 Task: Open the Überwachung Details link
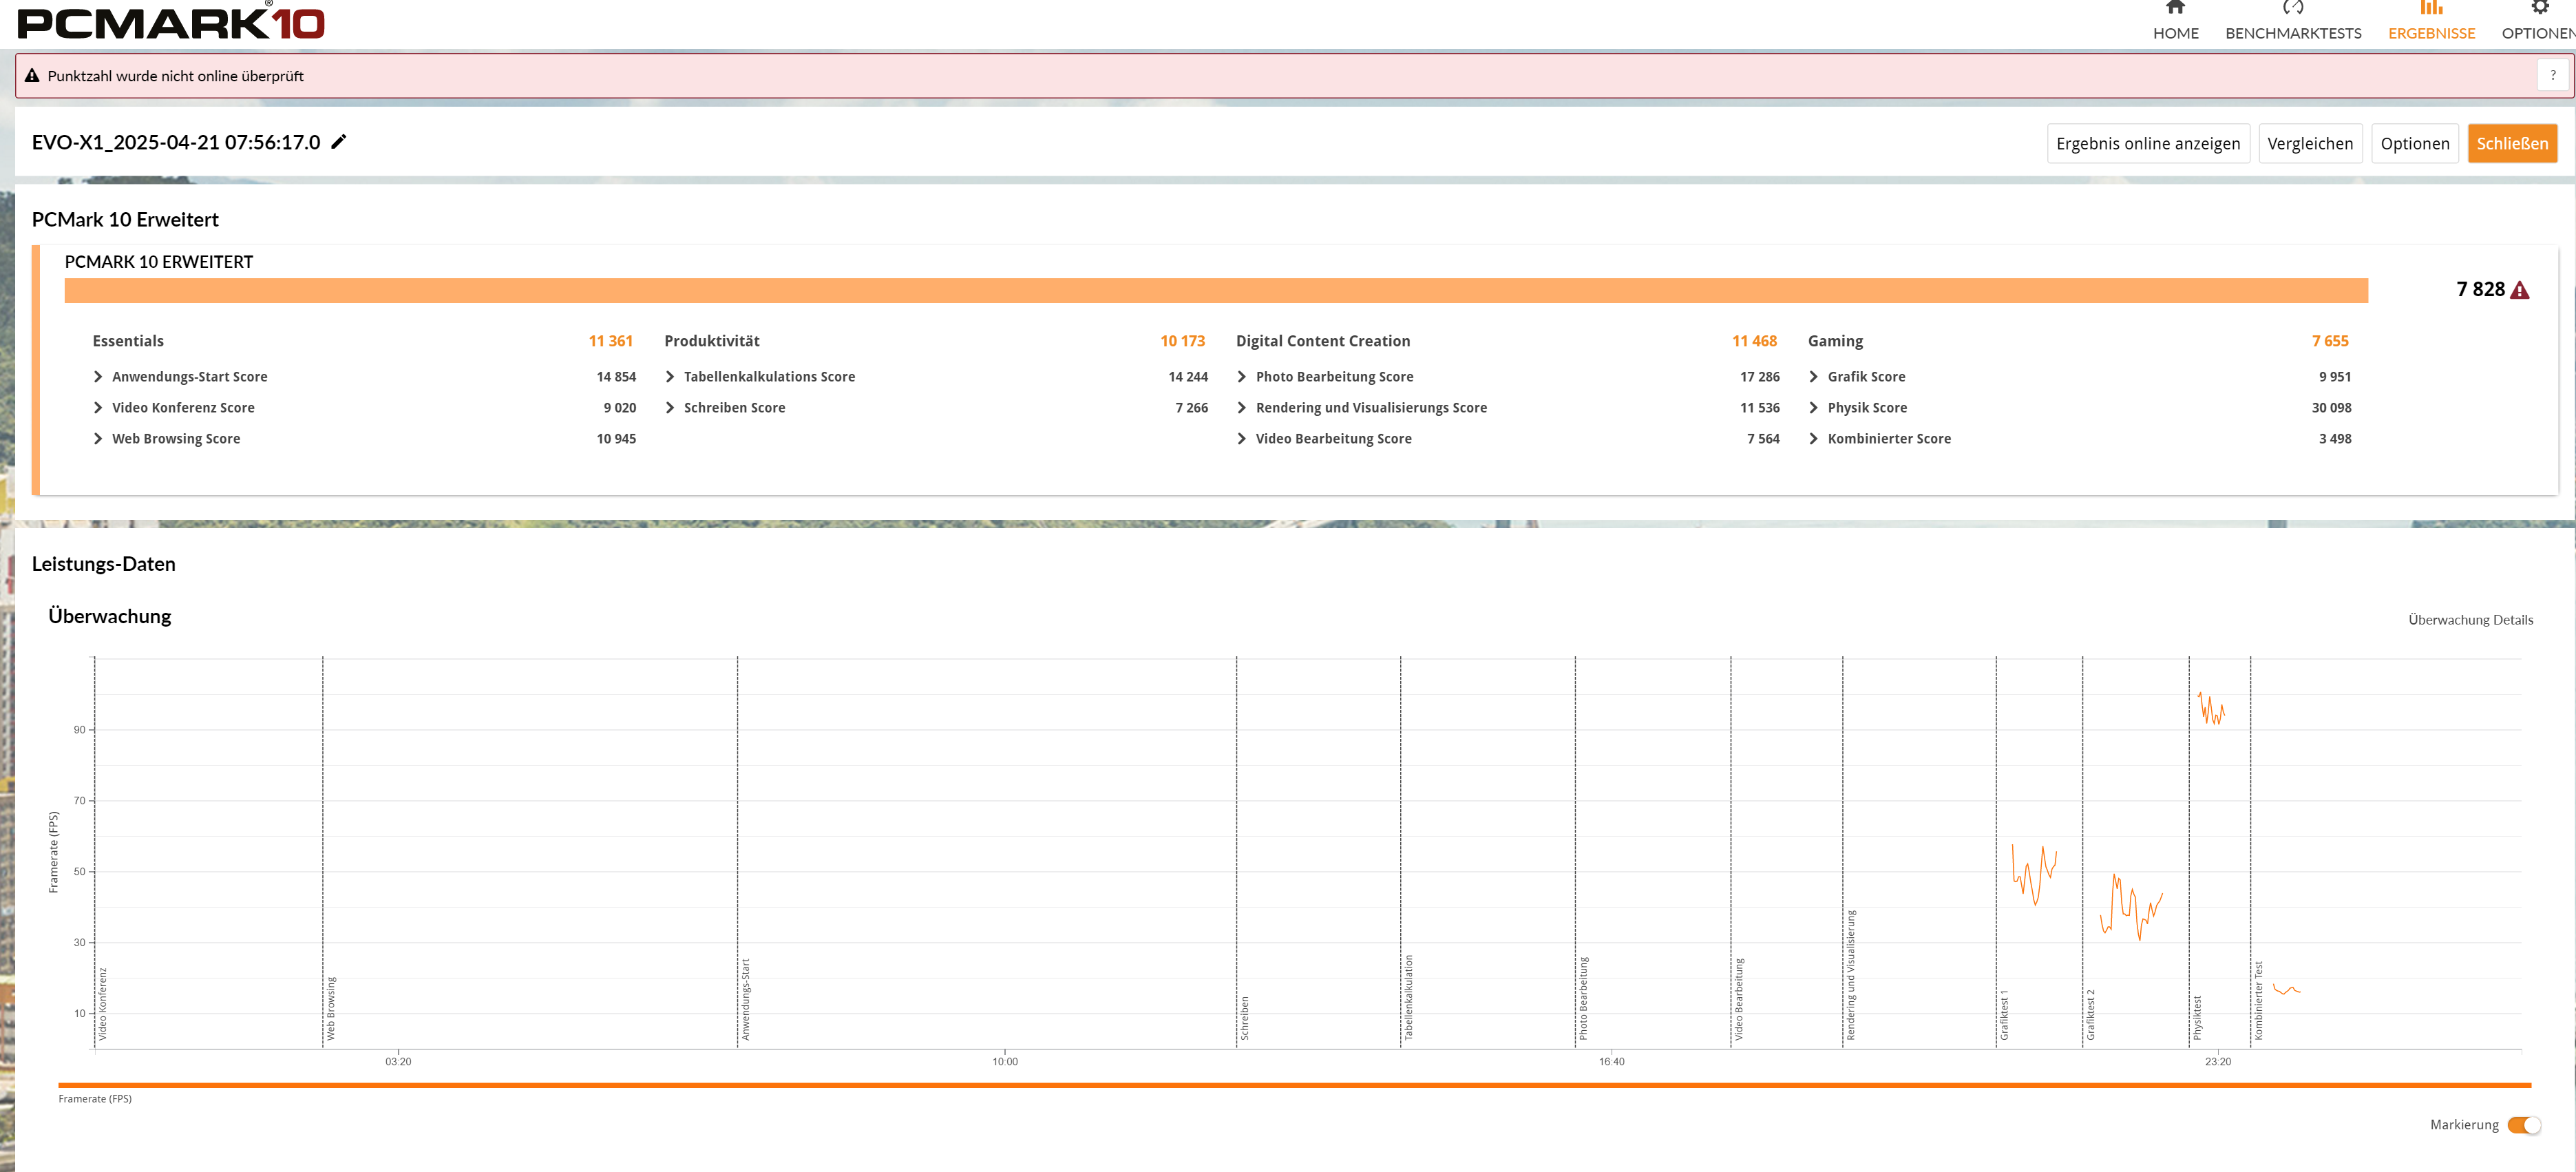[2470, 620]
